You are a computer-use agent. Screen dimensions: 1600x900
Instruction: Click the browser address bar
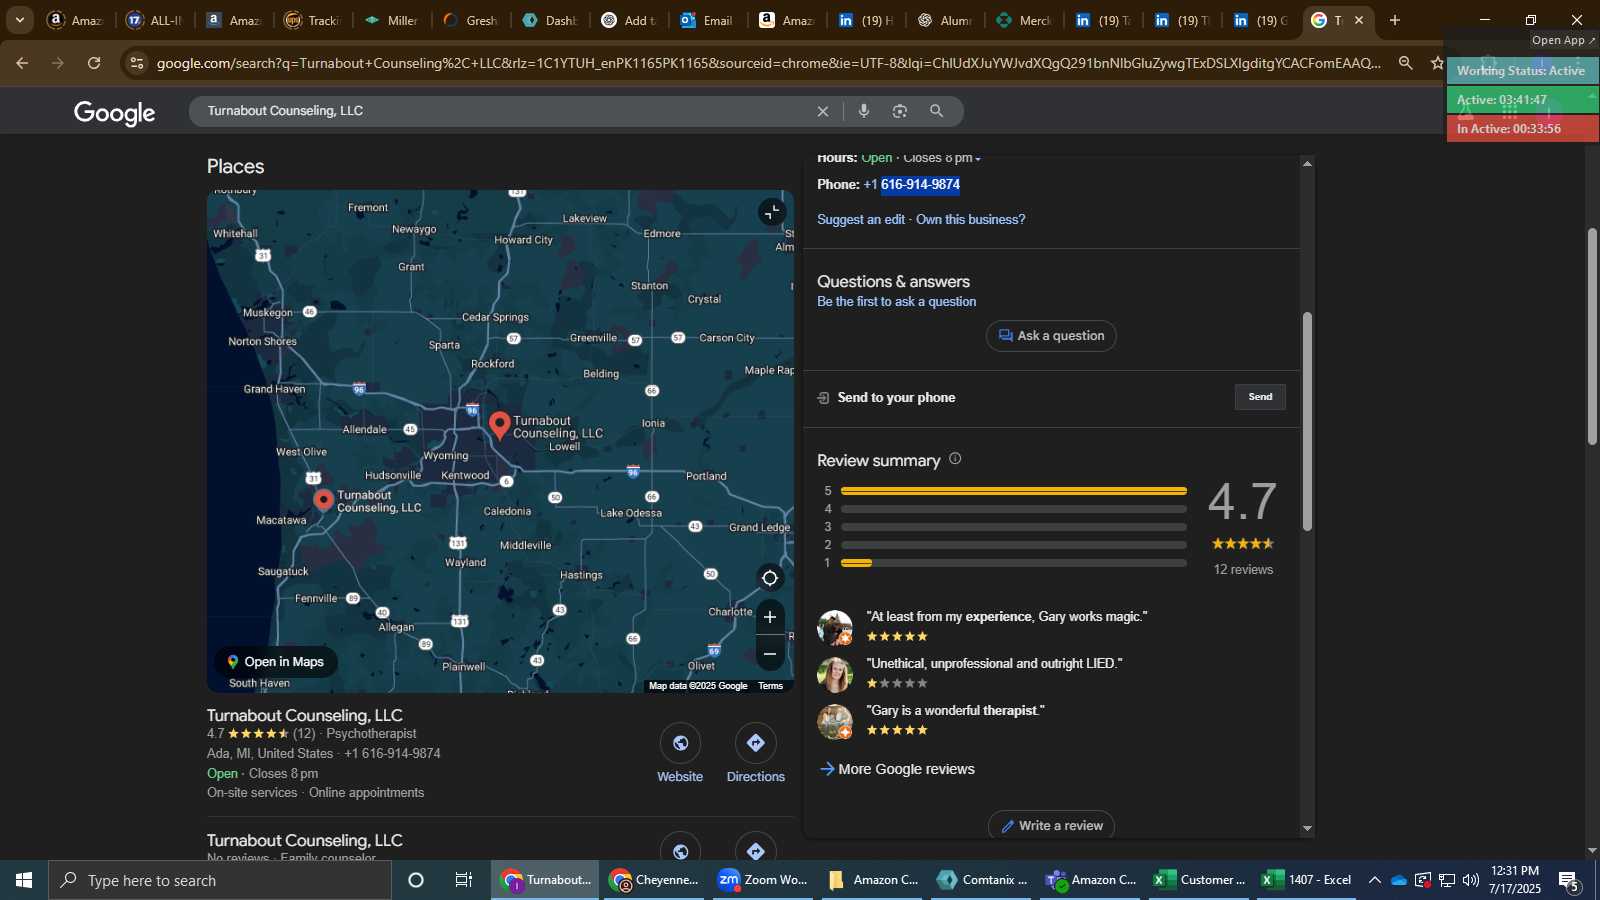[768, 63]
